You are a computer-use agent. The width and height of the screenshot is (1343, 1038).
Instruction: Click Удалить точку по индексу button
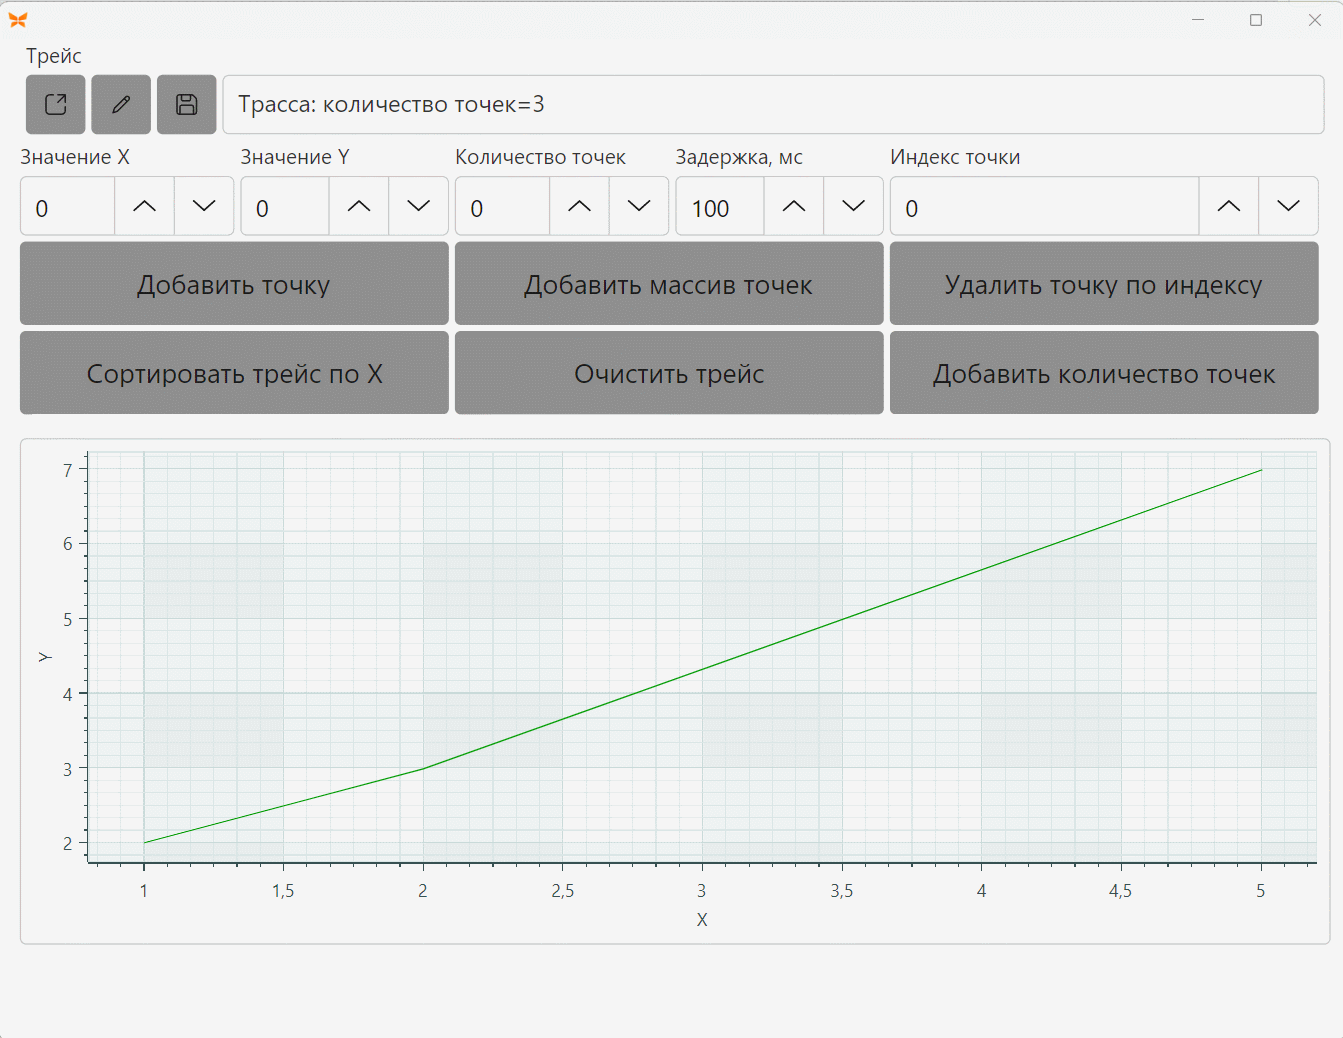point(1104,284)
